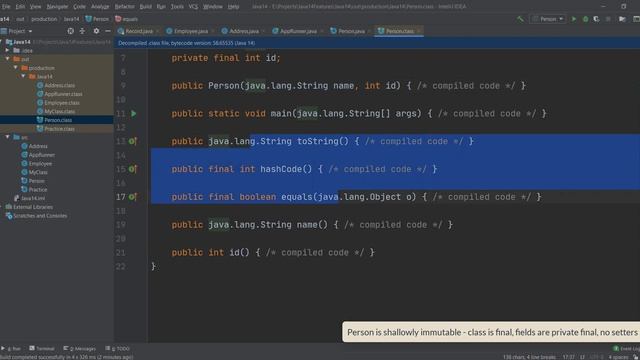Image resolution: width=640 pixels, height=360 pixels.
Task: Click the grayed-out Stop icon in toolbar
Action: [608, 19]
